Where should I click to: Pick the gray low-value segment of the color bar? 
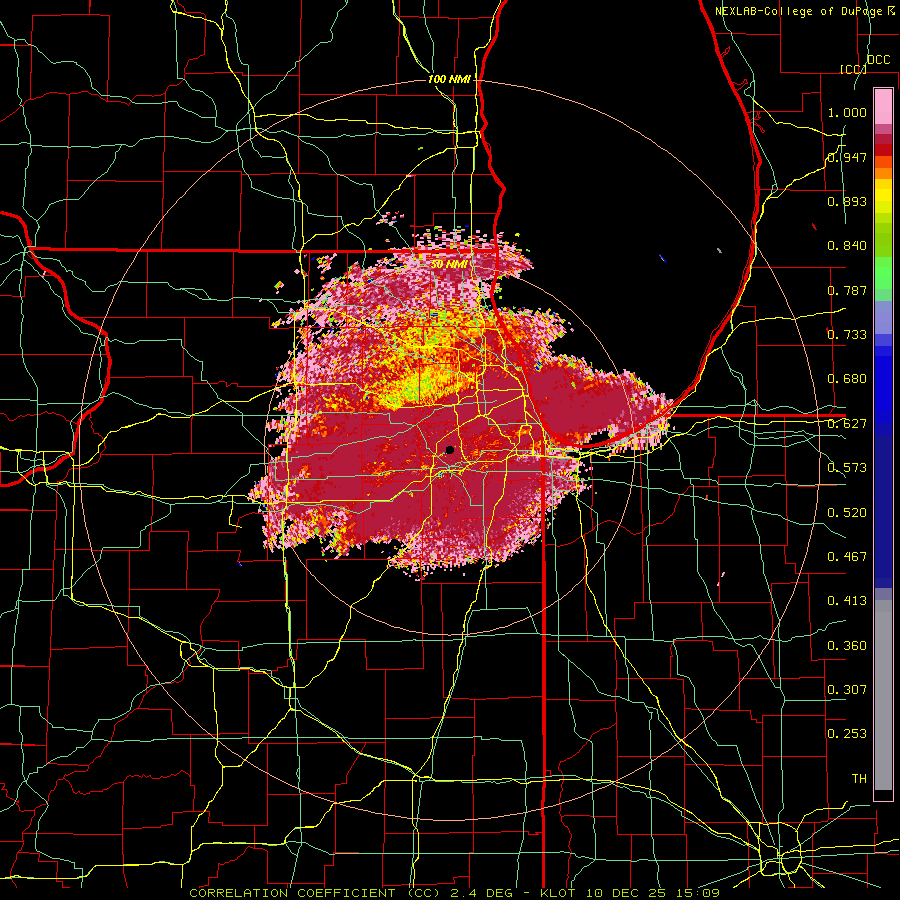[883, 697]
